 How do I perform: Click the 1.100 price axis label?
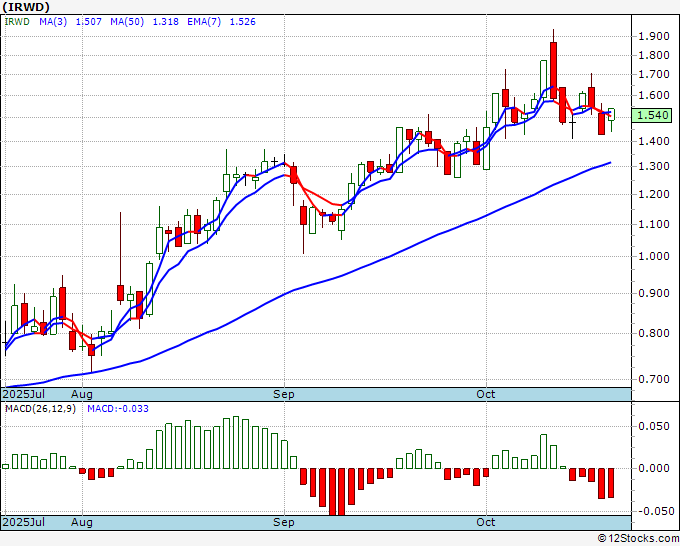click(654, 224)
